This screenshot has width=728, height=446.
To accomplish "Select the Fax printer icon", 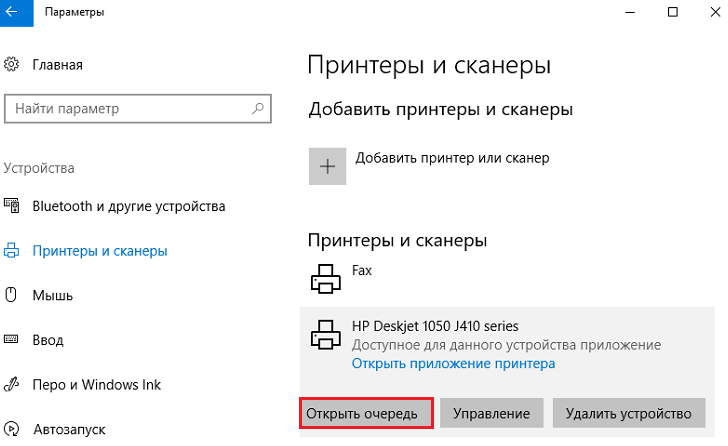I will coord(327,279).
